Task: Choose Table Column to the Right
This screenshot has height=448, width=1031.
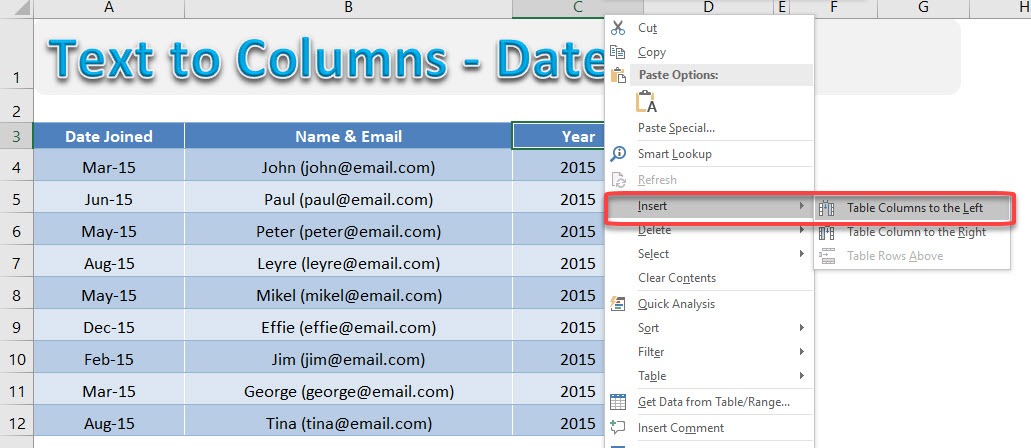Action: pos(913,232)
